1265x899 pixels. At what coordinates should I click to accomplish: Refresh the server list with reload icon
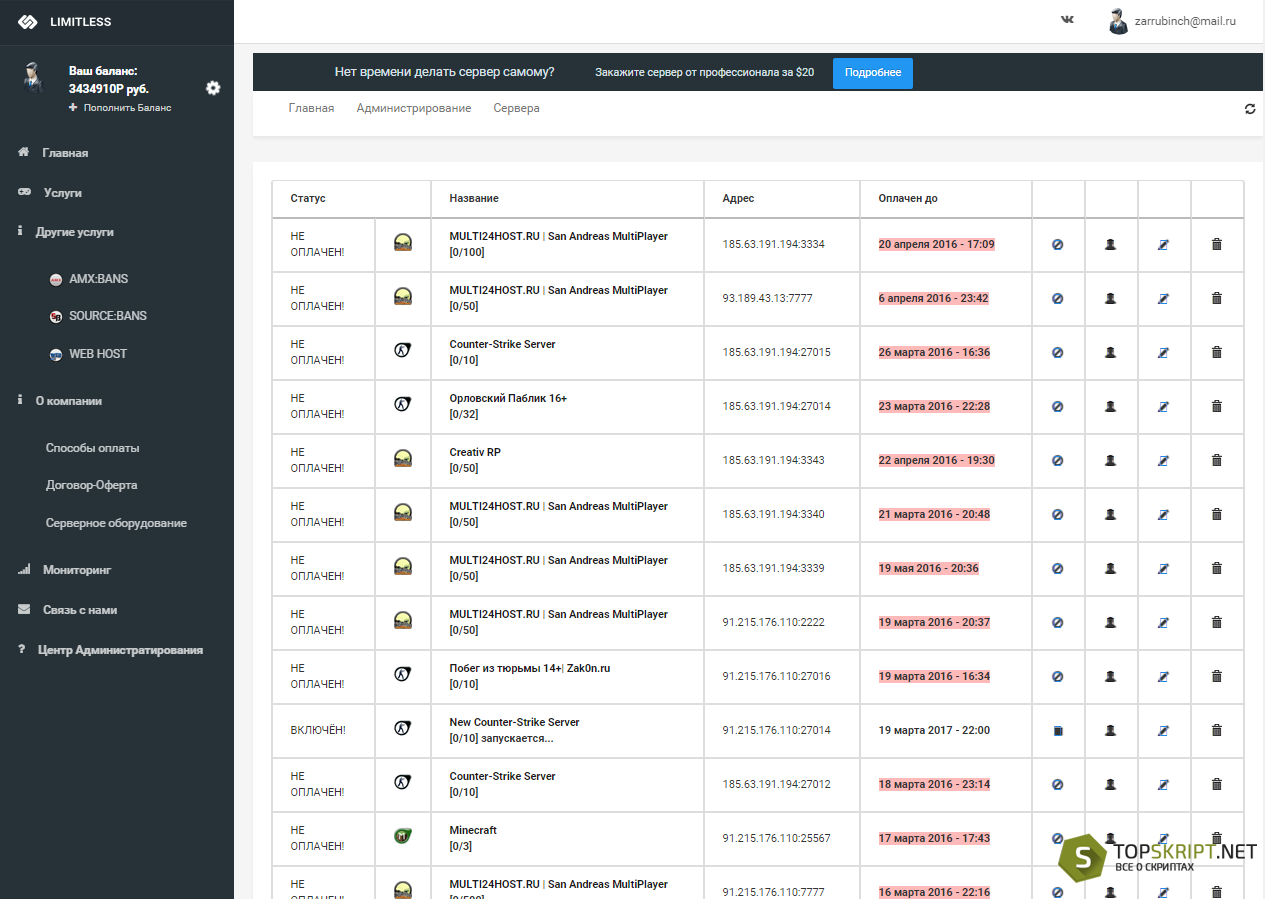[x=1250, y=108]
